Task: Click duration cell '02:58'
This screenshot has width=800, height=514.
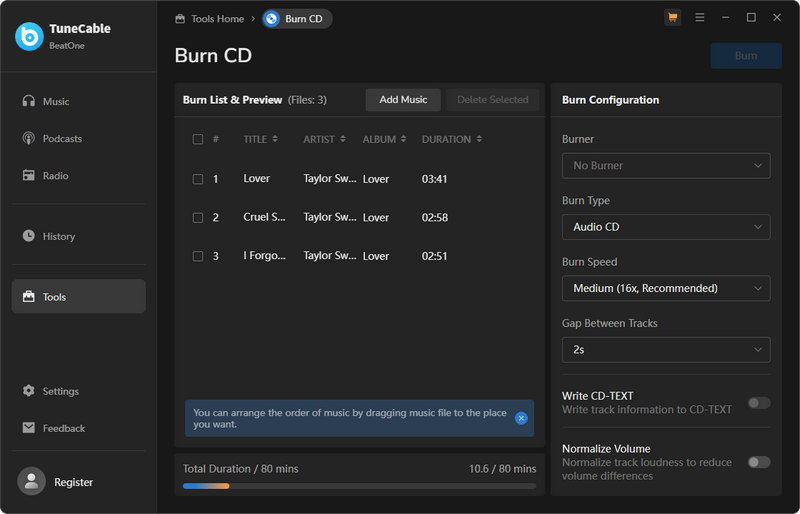Action: [x=435, y=217]
